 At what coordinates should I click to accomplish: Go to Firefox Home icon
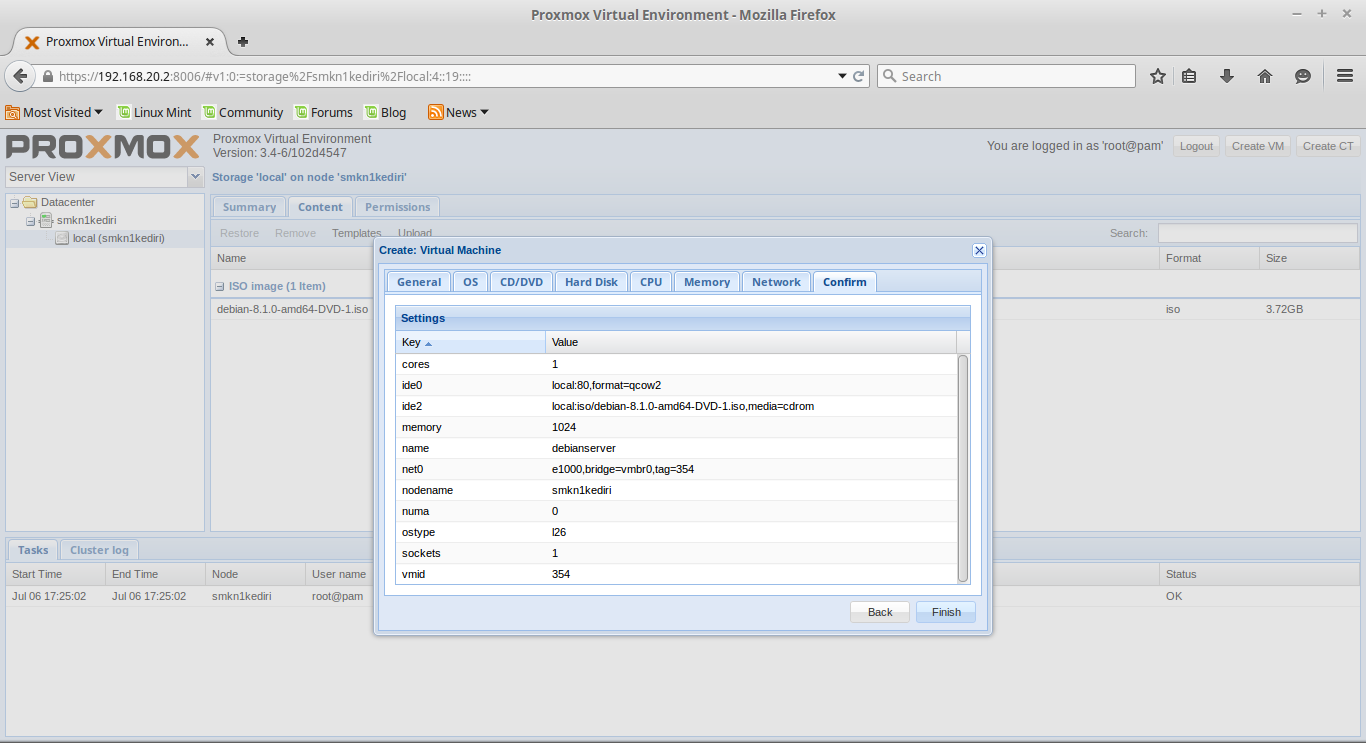point(1265,76)
